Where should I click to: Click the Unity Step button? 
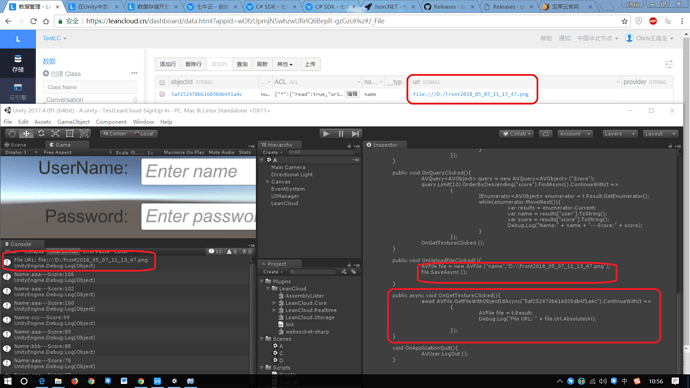[355, 134]
